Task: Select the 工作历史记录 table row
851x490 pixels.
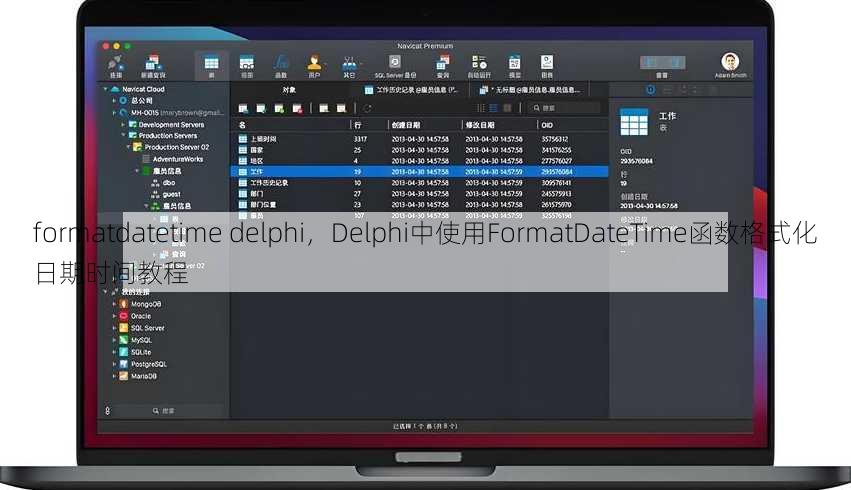Action: (x=420, y=183)
